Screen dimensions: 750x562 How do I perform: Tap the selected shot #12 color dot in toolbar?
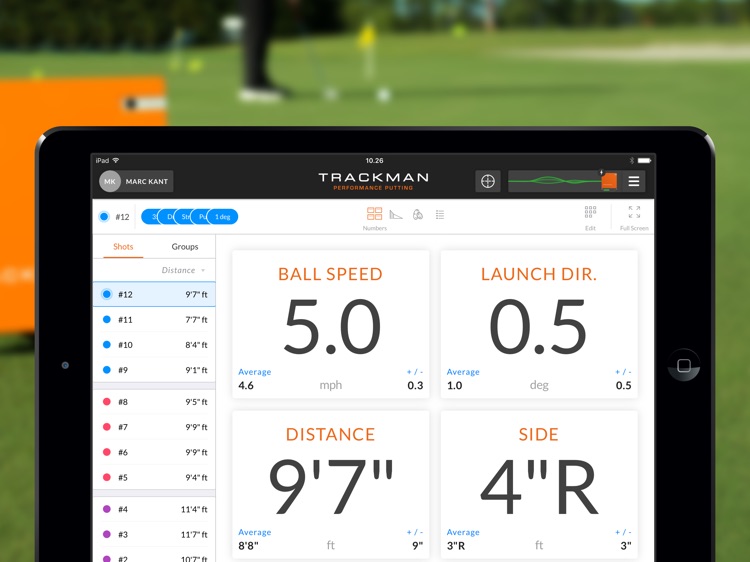point(104,217)
